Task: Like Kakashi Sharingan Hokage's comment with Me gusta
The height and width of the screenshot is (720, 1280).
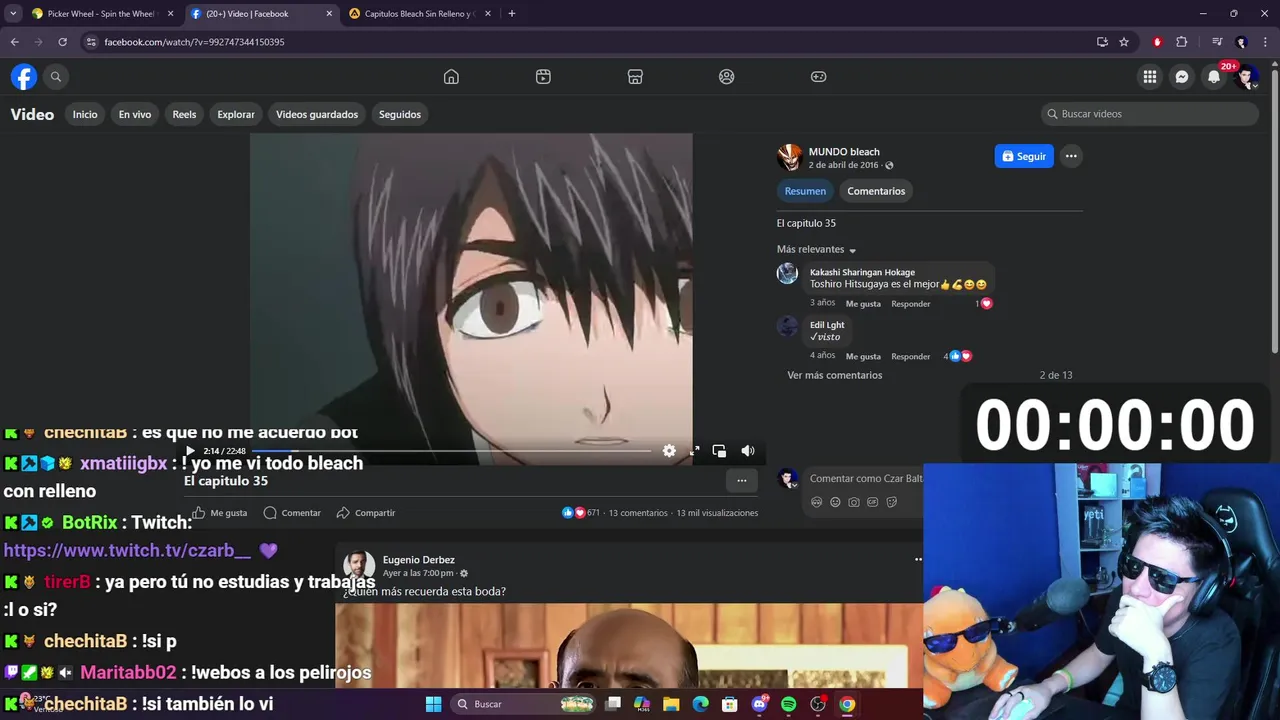Action: 863,303
